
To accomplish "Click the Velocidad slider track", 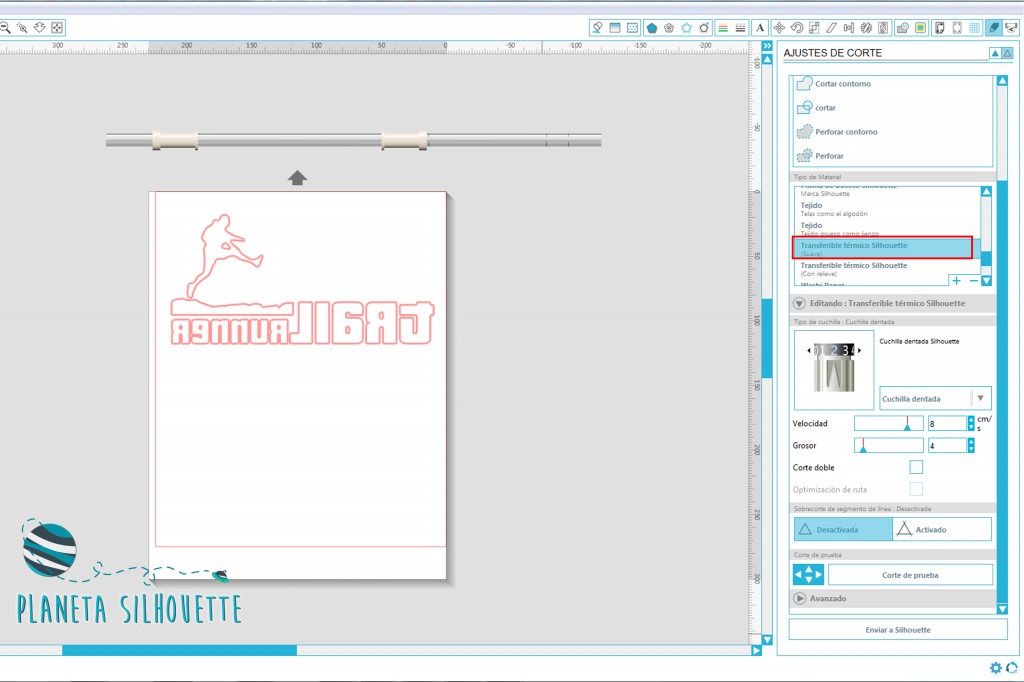I will coord(889,423).
